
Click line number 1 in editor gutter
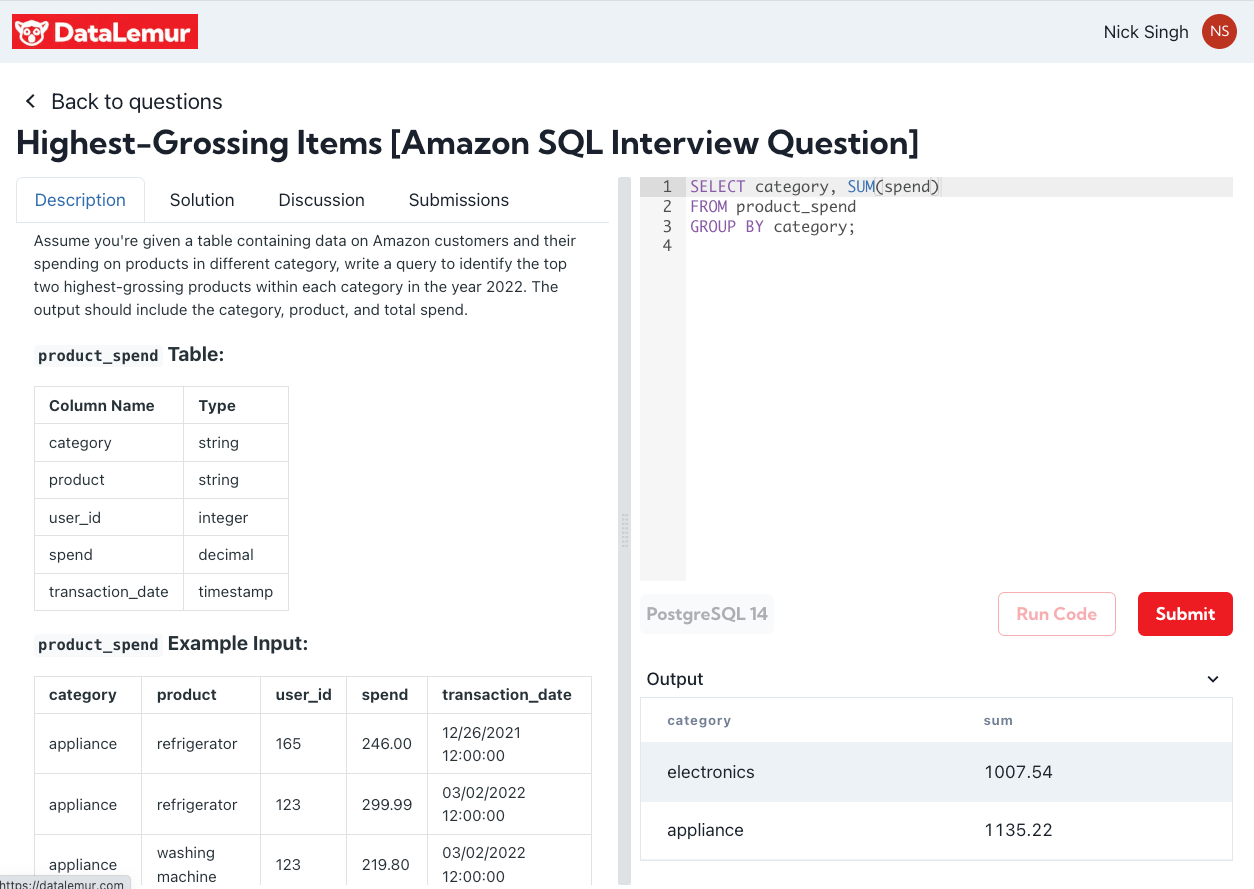tap(666, 187)
